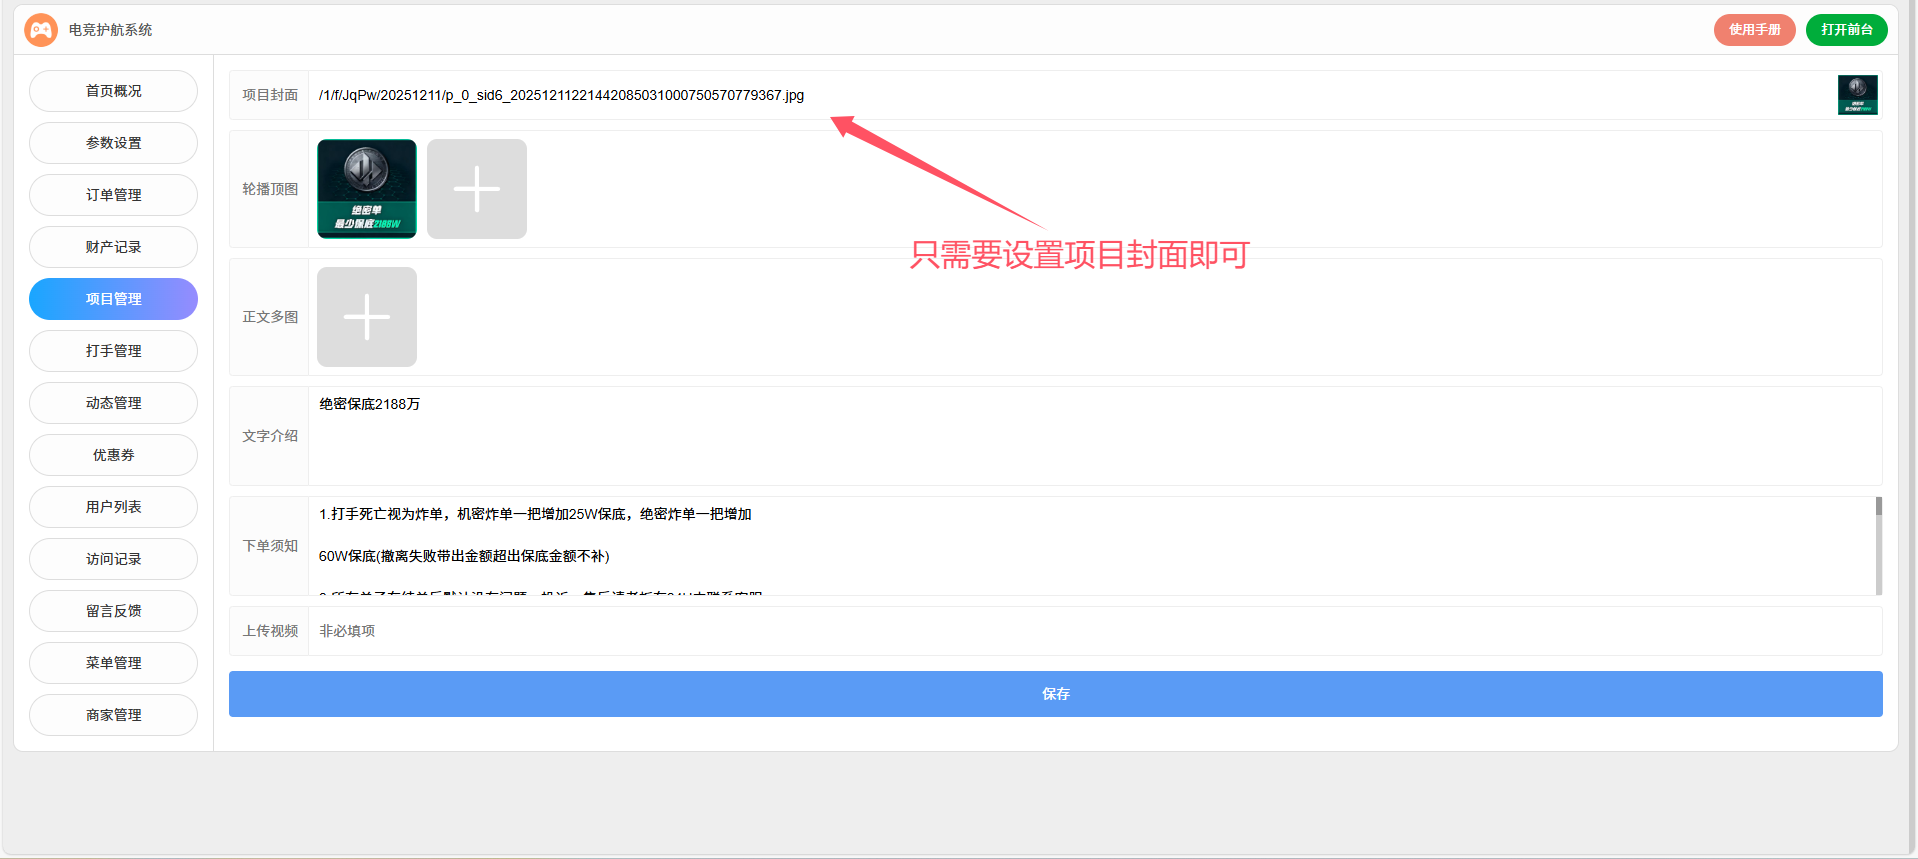The image size is (1918, 859).
Task: Add a new carousel top image
Action: pos(476,189)
